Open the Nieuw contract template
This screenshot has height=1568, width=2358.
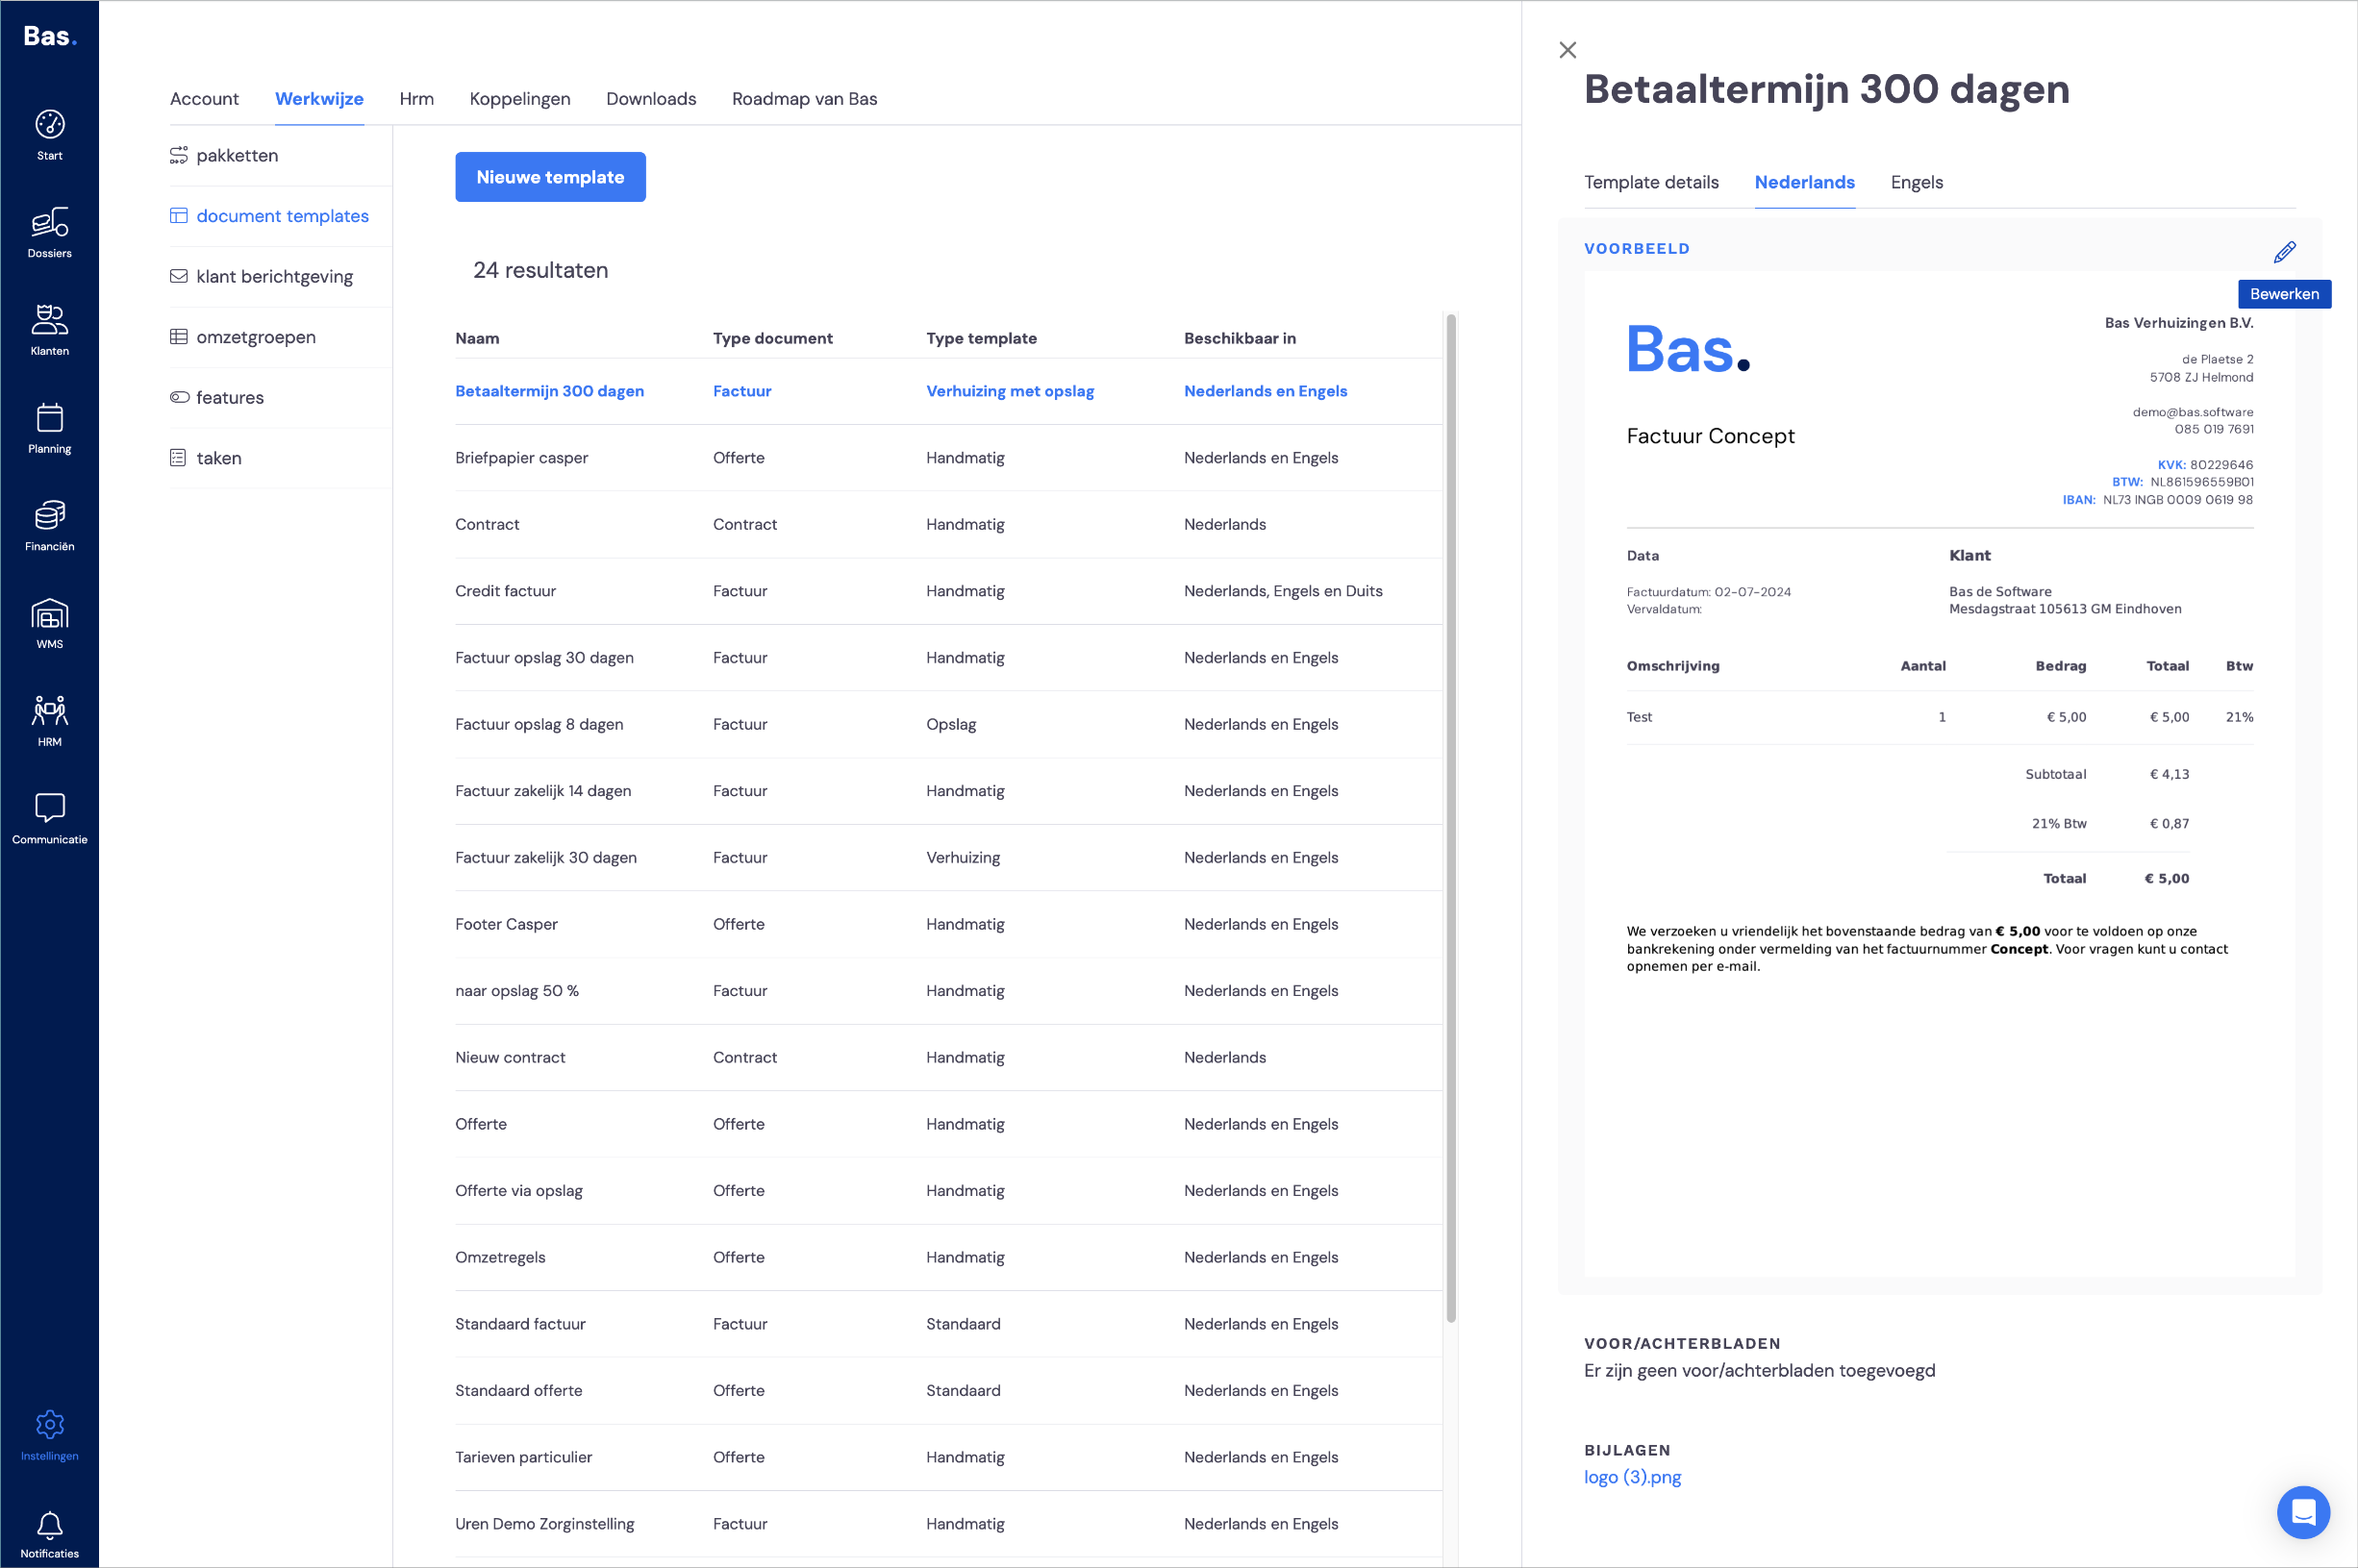[x=948, y=1058]
